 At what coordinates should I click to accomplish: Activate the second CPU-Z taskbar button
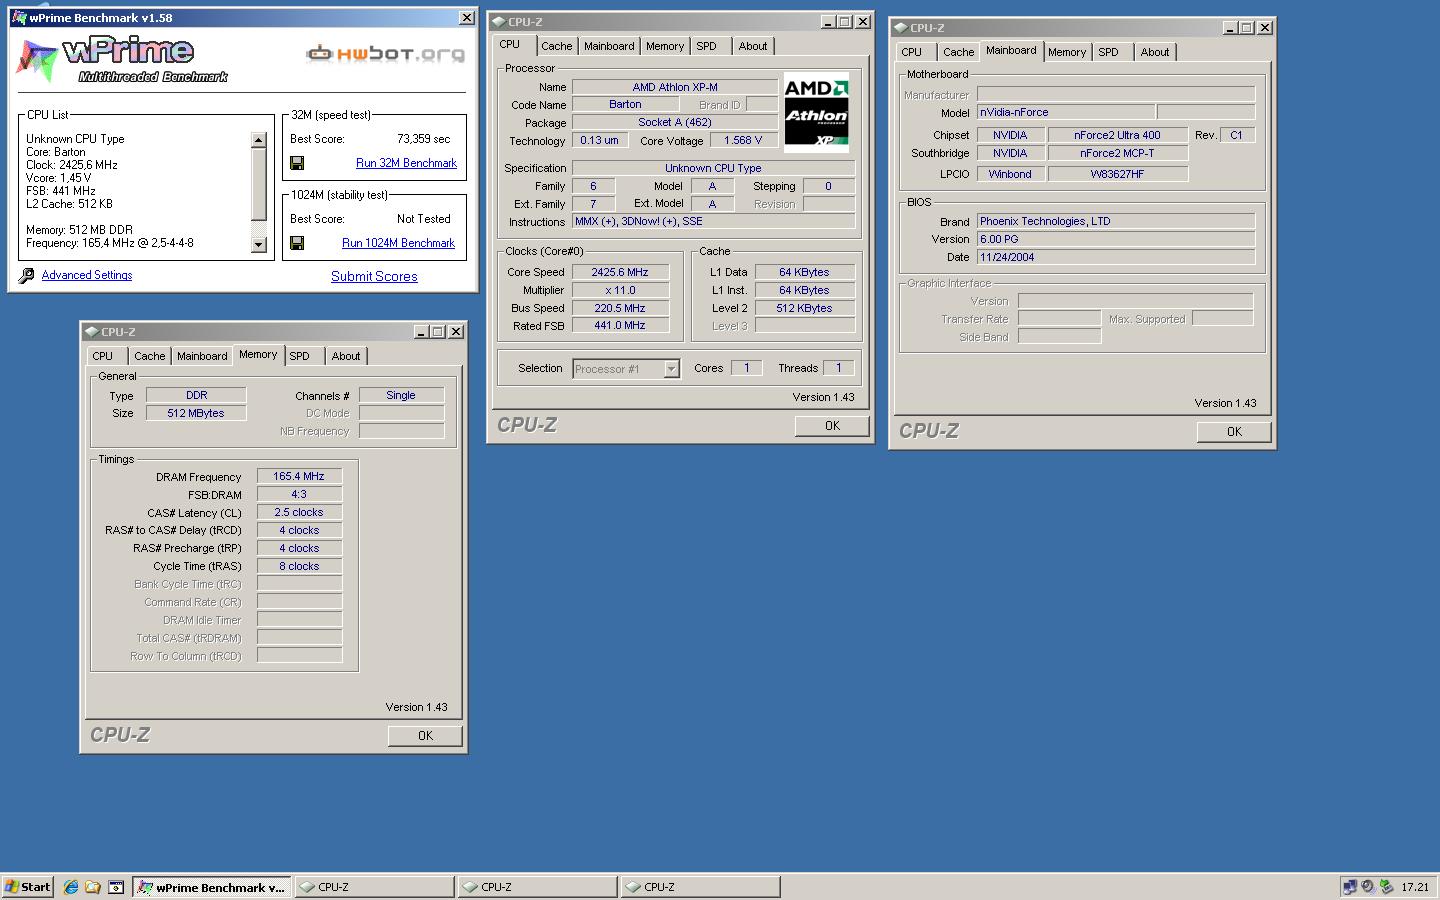[538, 887]
